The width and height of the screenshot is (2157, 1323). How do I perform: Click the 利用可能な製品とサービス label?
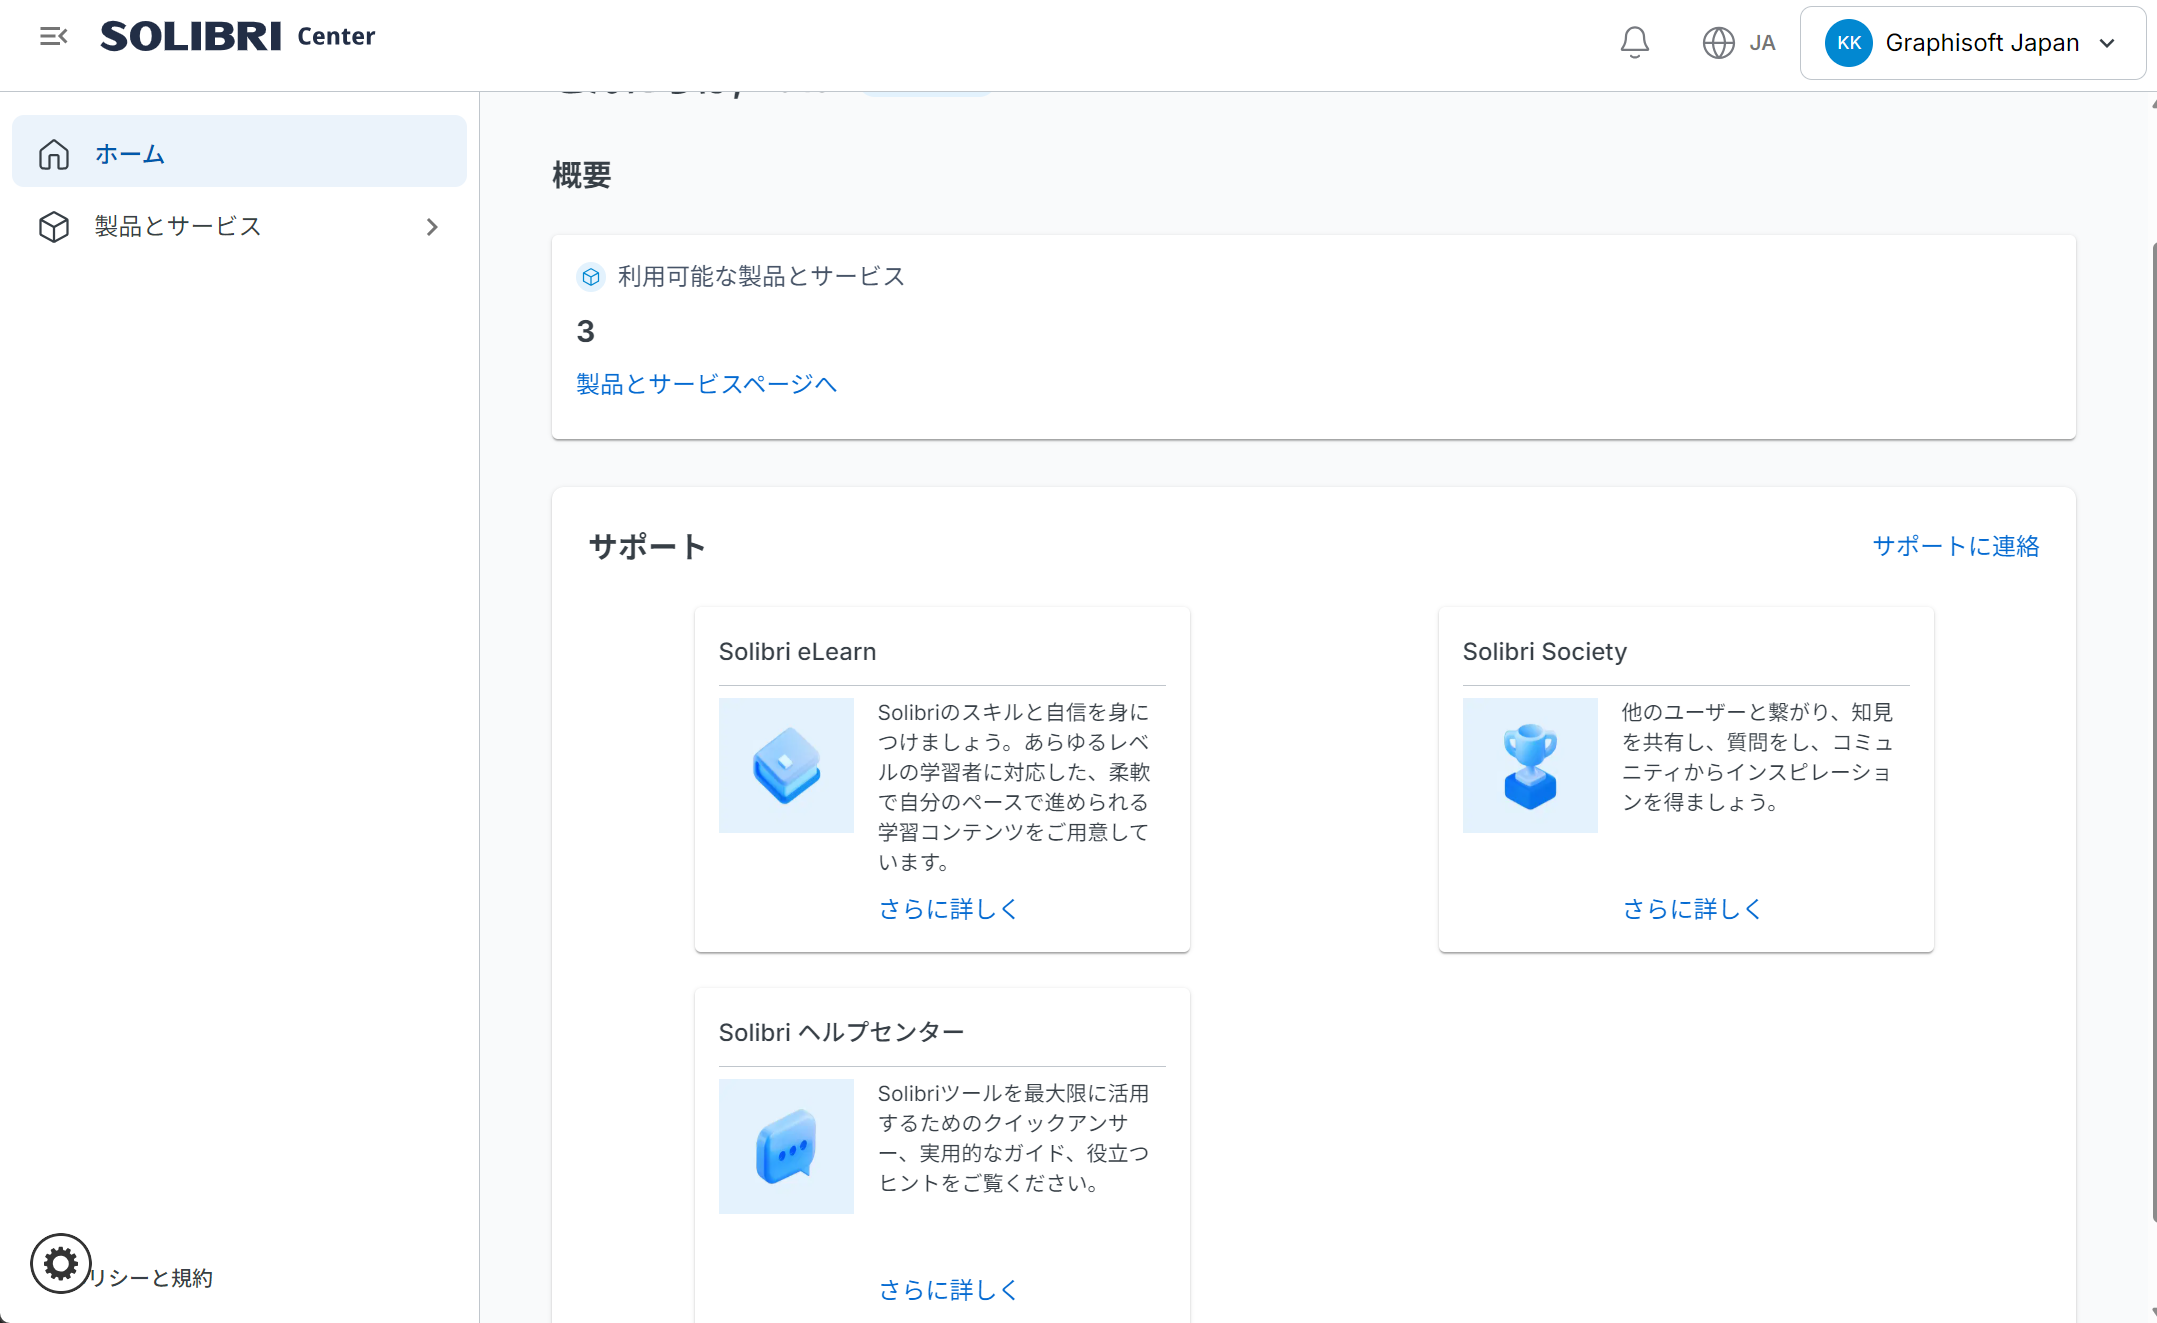pos(761,277)
